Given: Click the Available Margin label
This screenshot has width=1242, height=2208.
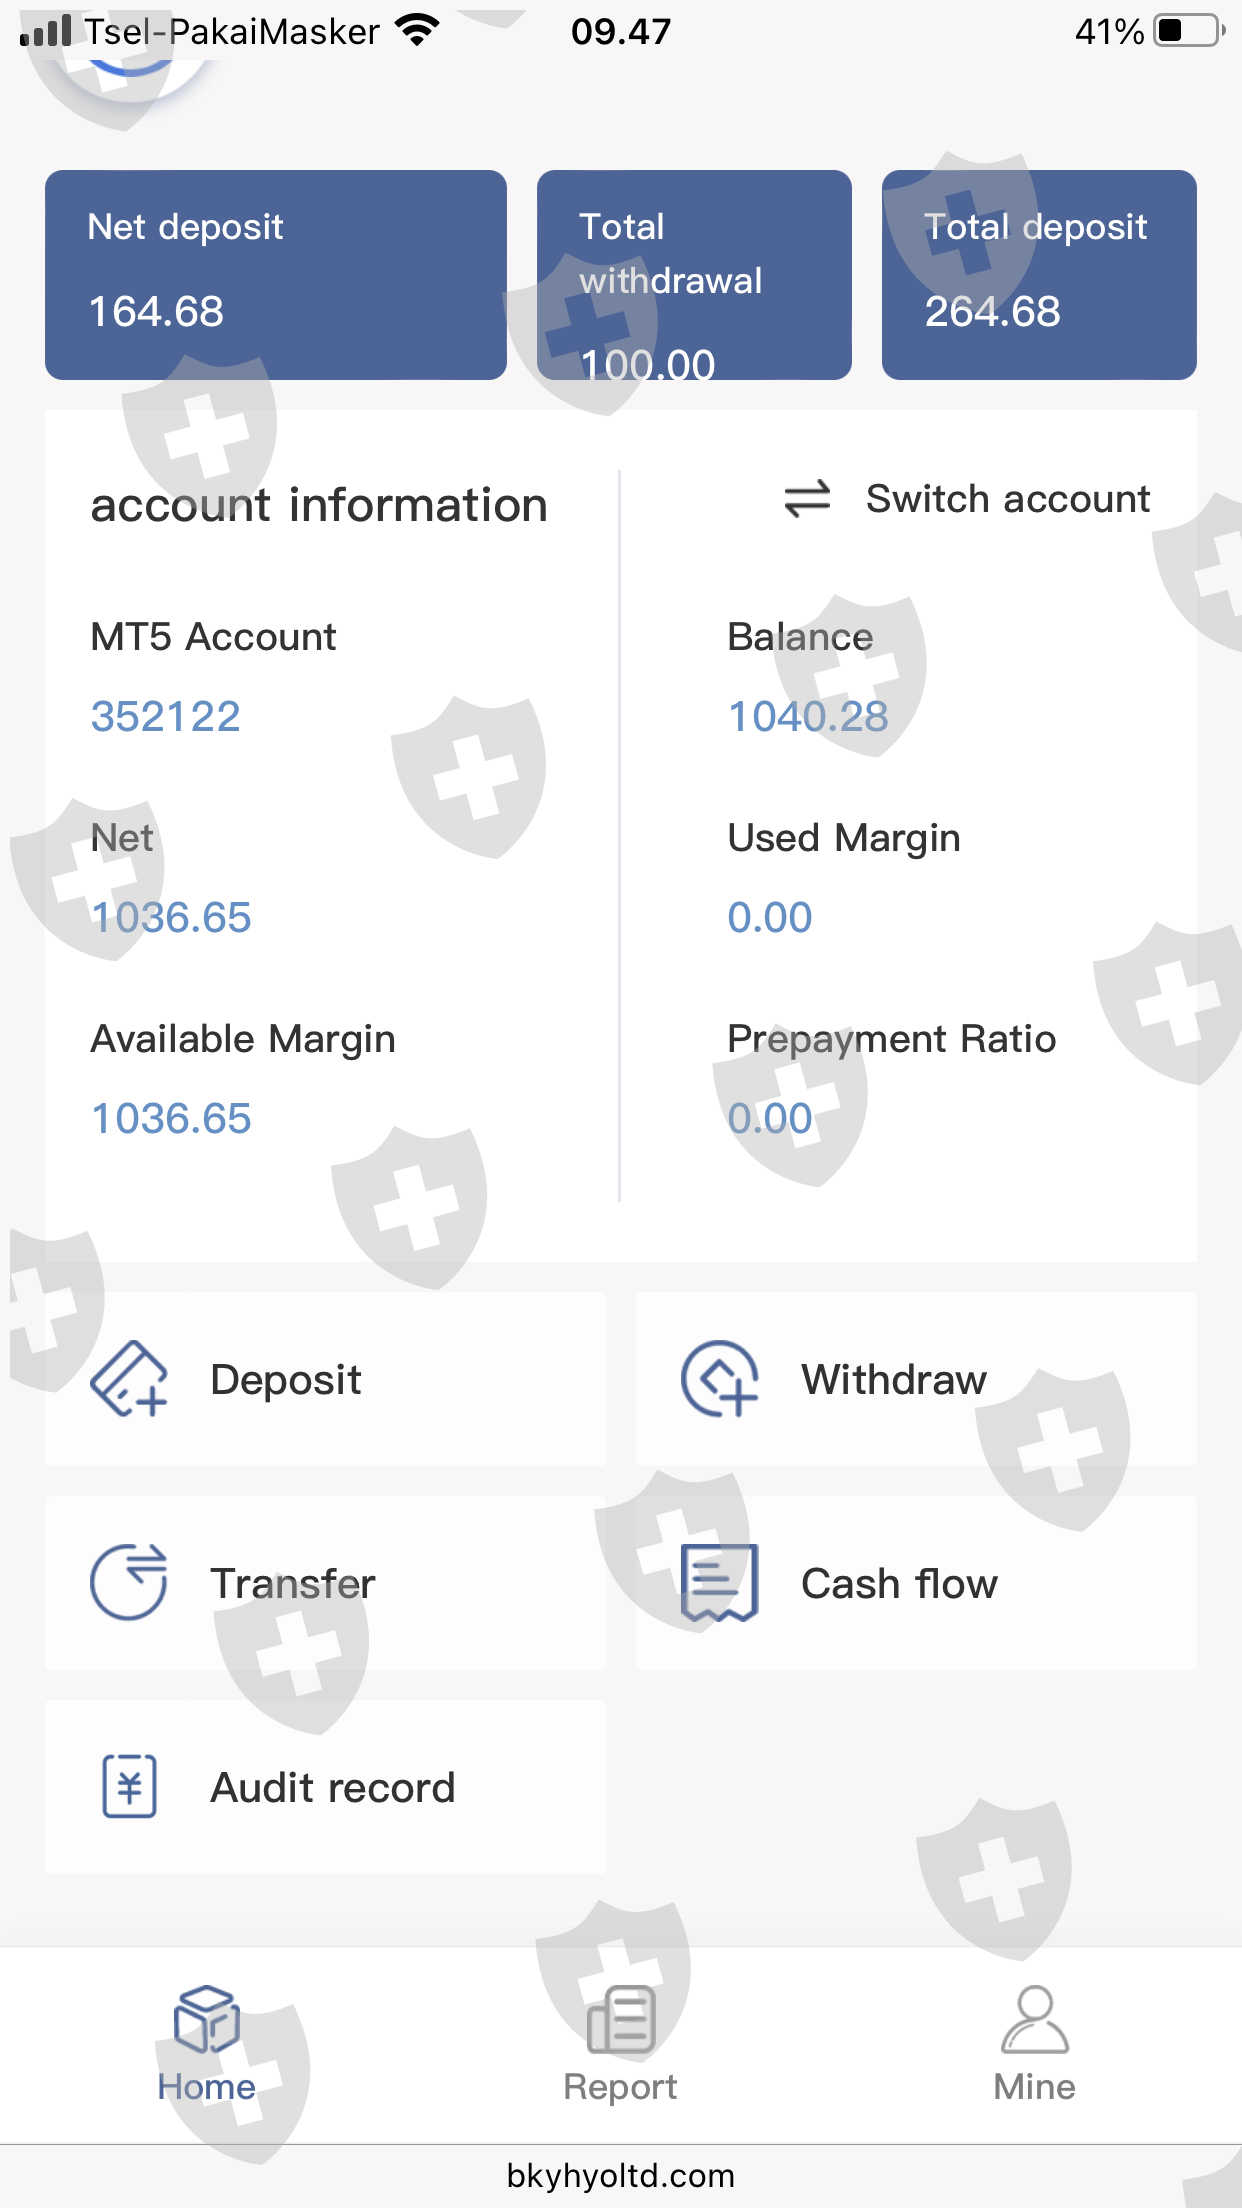Looking at the screenshot, I should (243, 1039).
